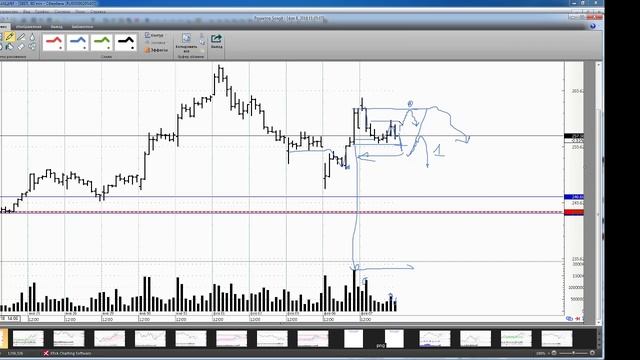Open Snagit help via blue question icon

coord(593,26)
